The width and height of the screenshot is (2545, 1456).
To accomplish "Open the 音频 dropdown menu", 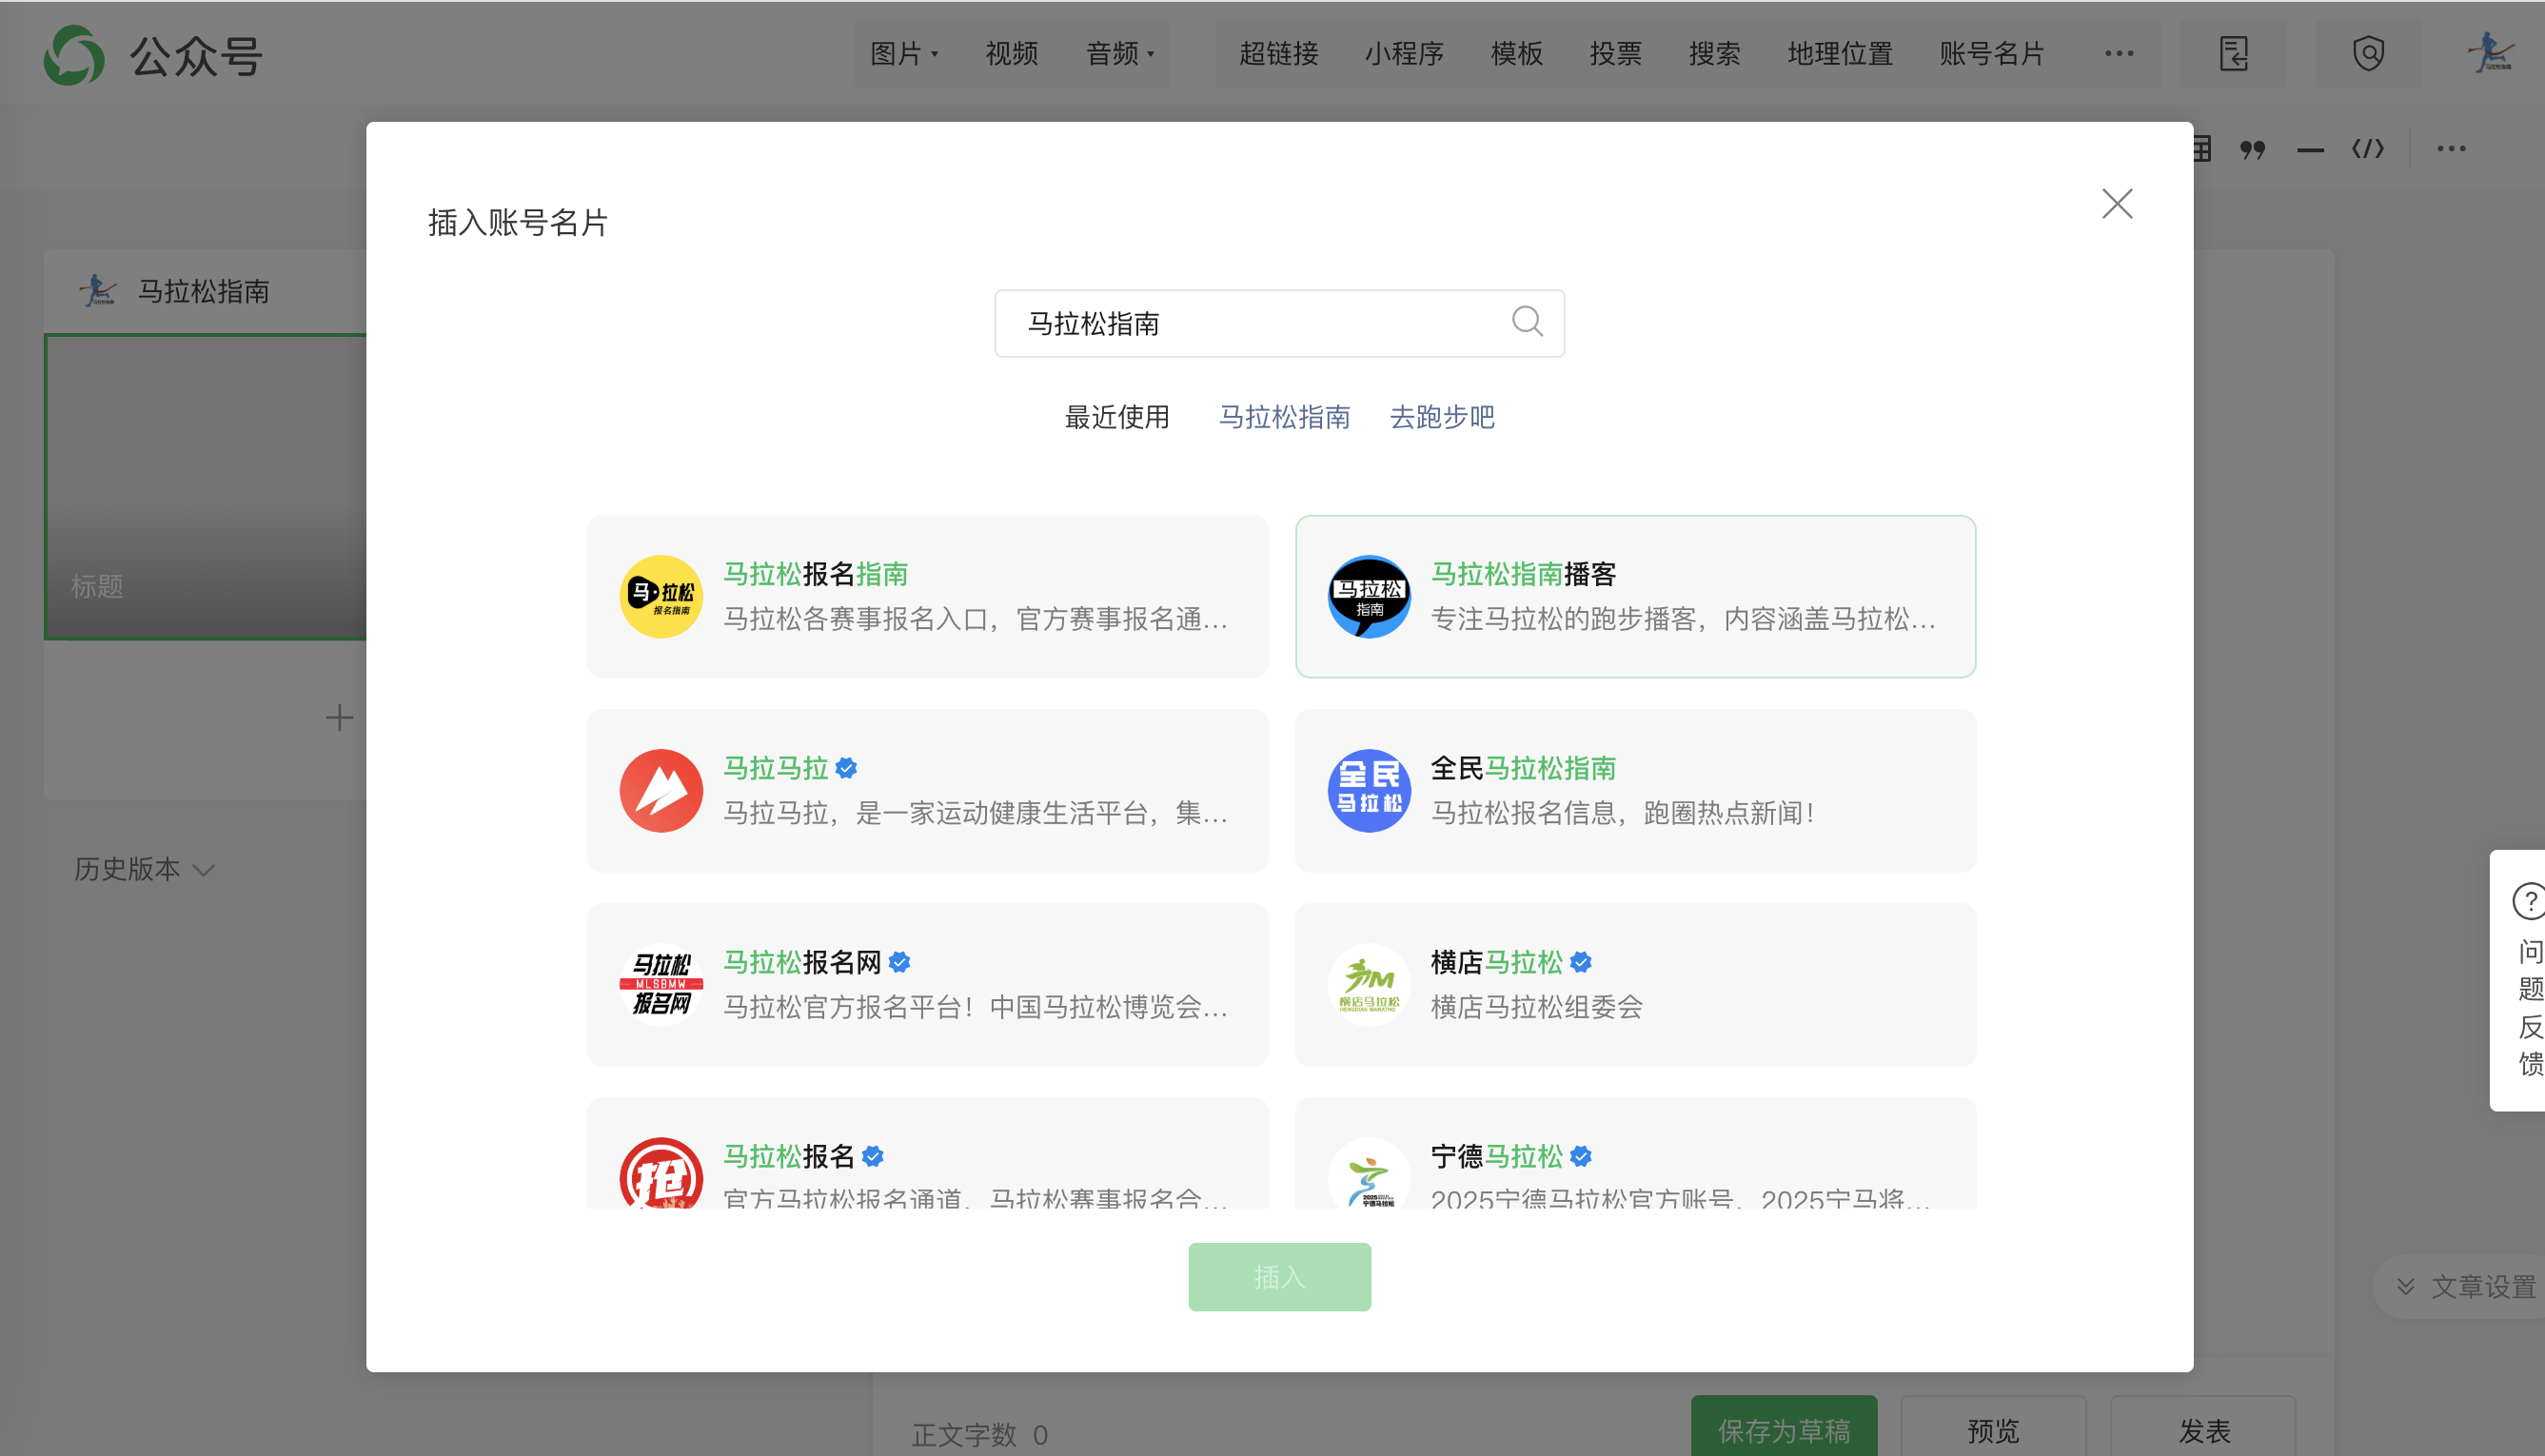I will (1119, 54).
